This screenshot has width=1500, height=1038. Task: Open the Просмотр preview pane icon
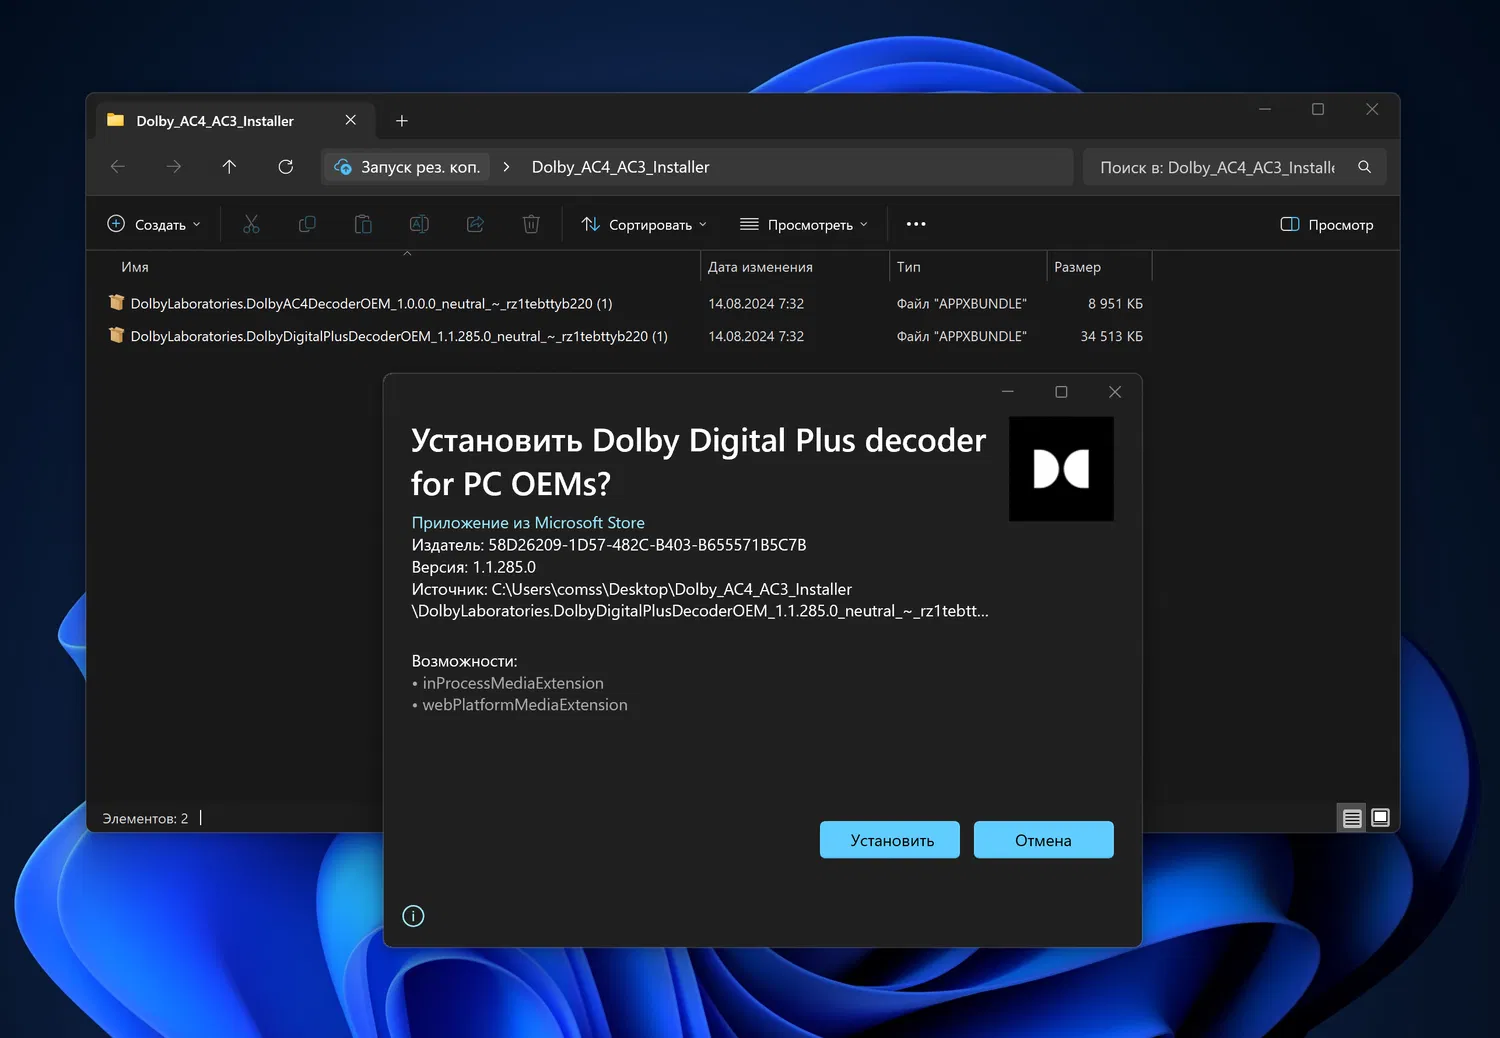(1326, 224)
